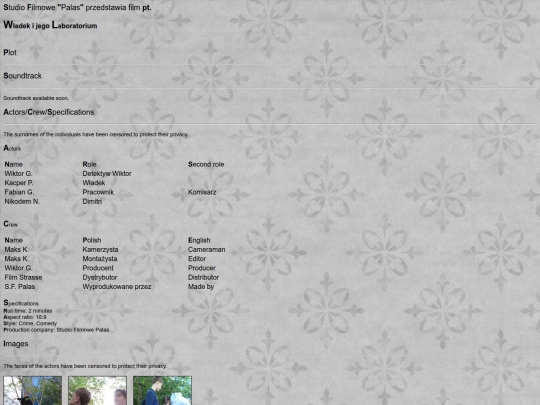Click the English term 'Made by'
The height and width of the screenshot is (405, 540).
(x=201, y=287)
